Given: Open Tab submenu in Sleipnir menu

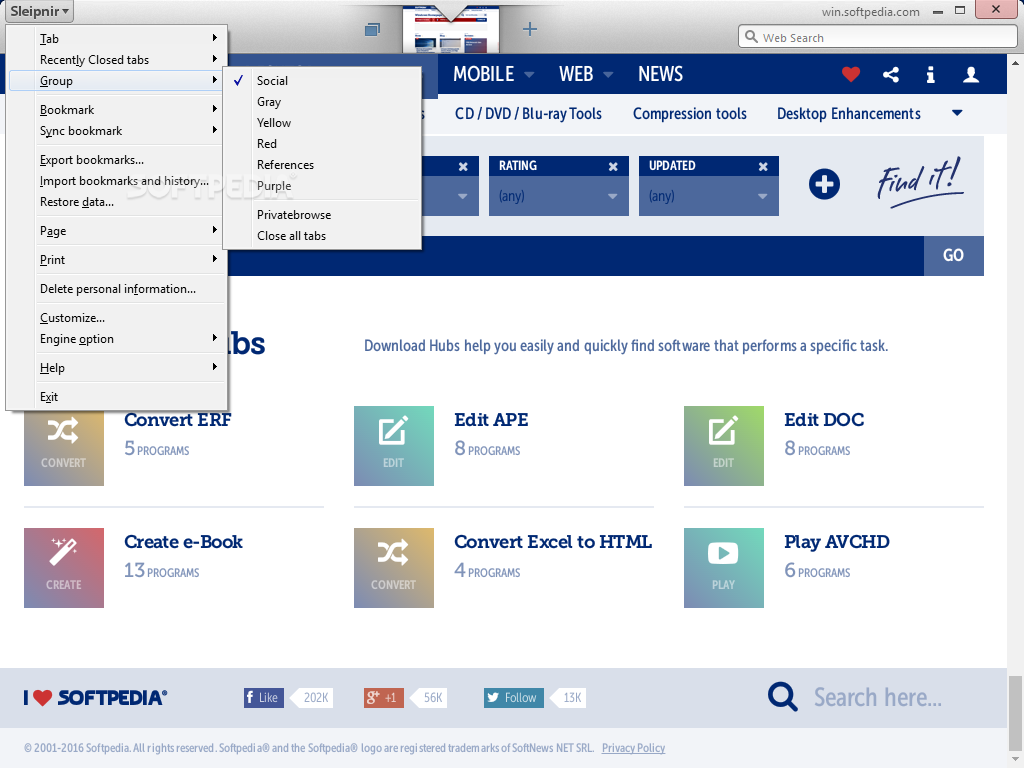Looking at the screenshot, I should coord(118,39).
